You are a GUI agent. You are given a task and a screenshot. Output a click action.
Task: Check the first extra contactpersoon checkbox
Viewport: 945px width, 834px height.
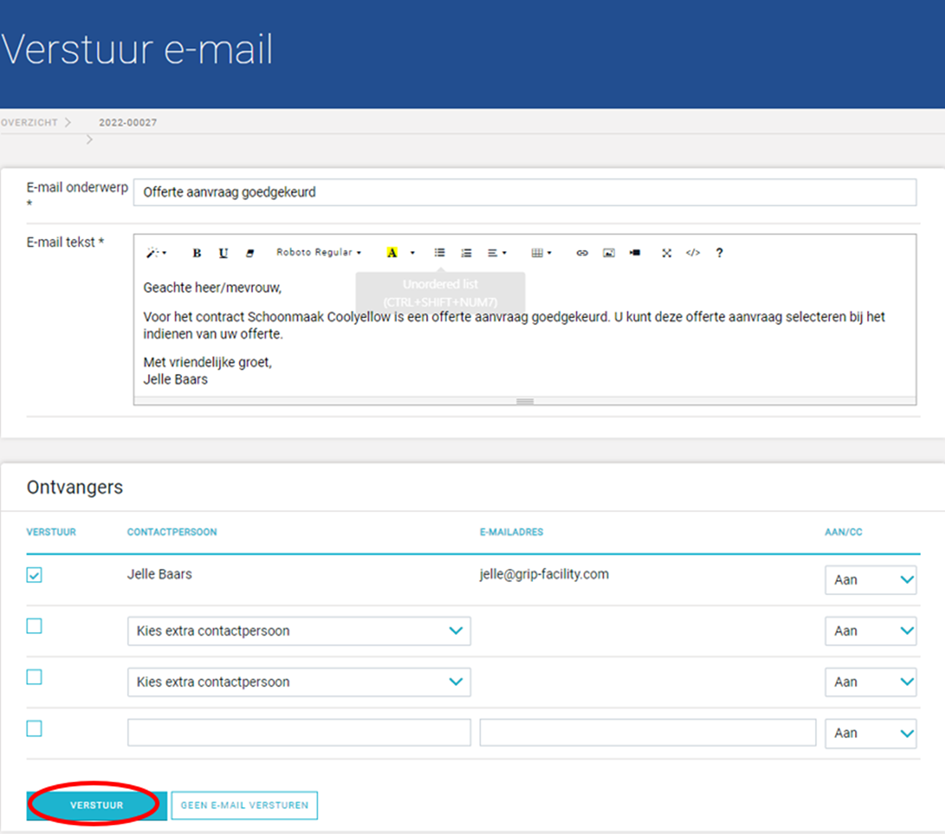pyautogui.click(x=34, y=626)
